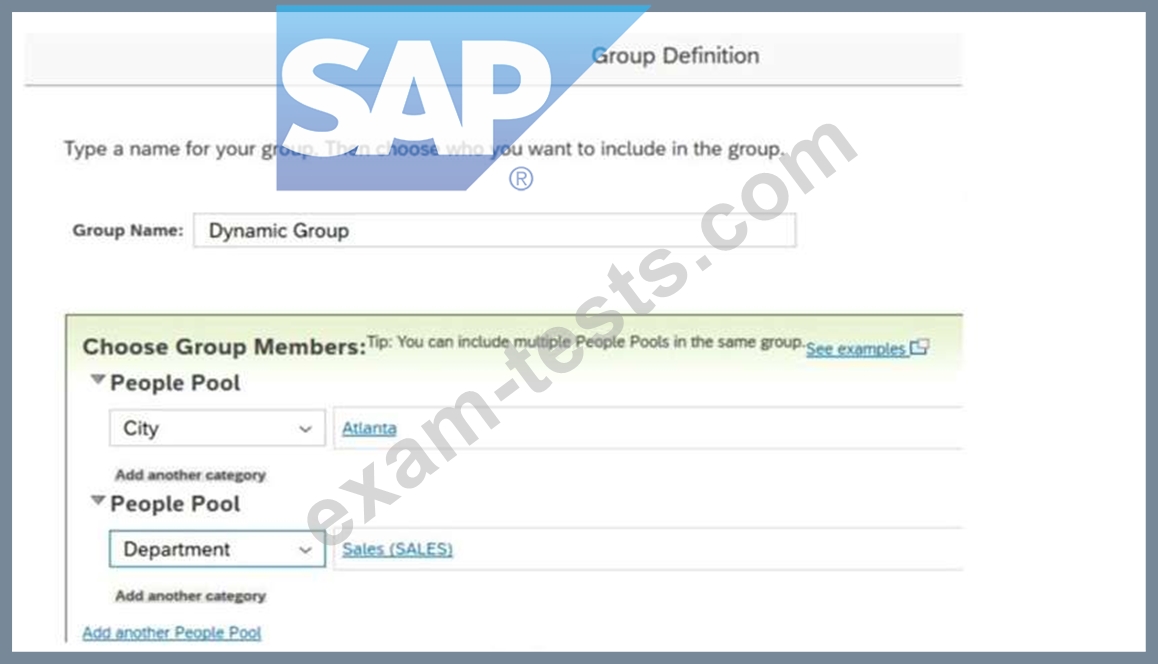Collapse the first People Pool section
Screen dimensions: 1158x664
[x=97, y=380]
